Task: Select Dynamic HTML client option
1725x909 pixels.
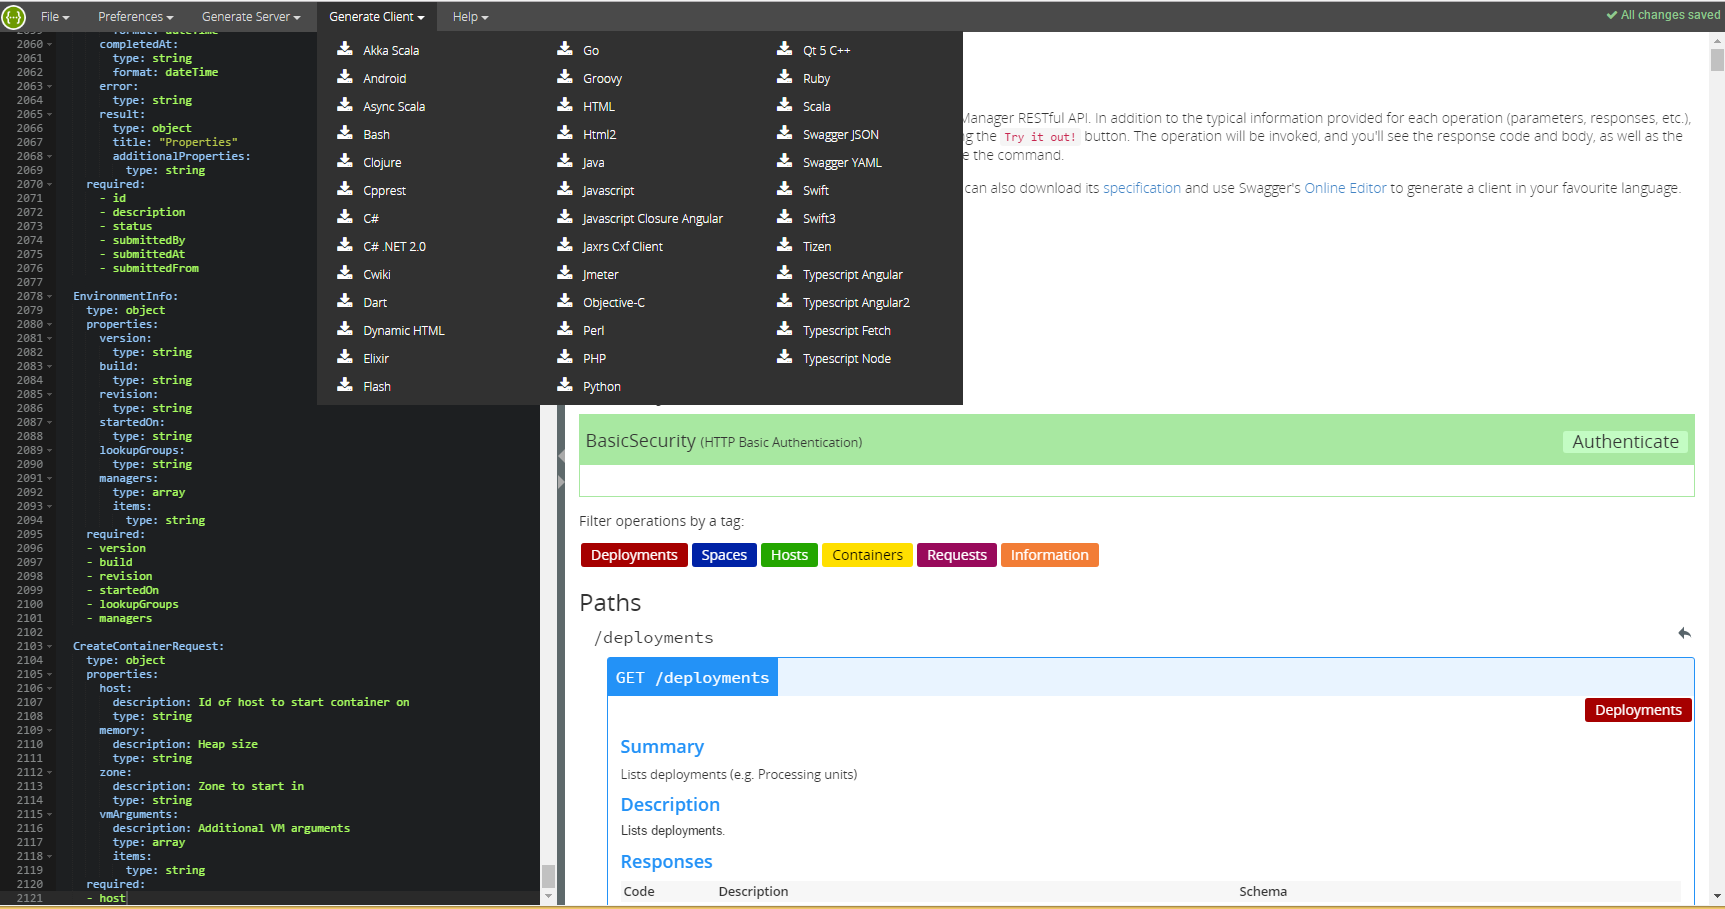Action: click(x=403, y=330)
